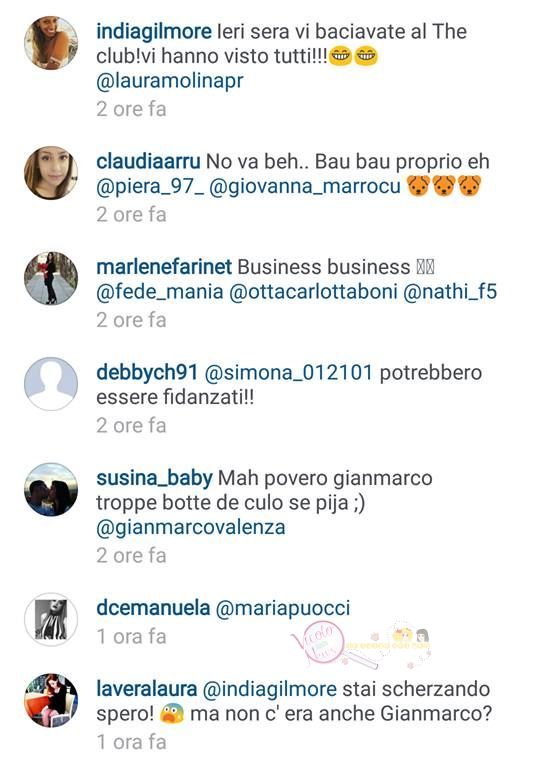Open the @mariapuocci mention
The width and height of the screenshot is (540, 757).
tap(283, 608)
